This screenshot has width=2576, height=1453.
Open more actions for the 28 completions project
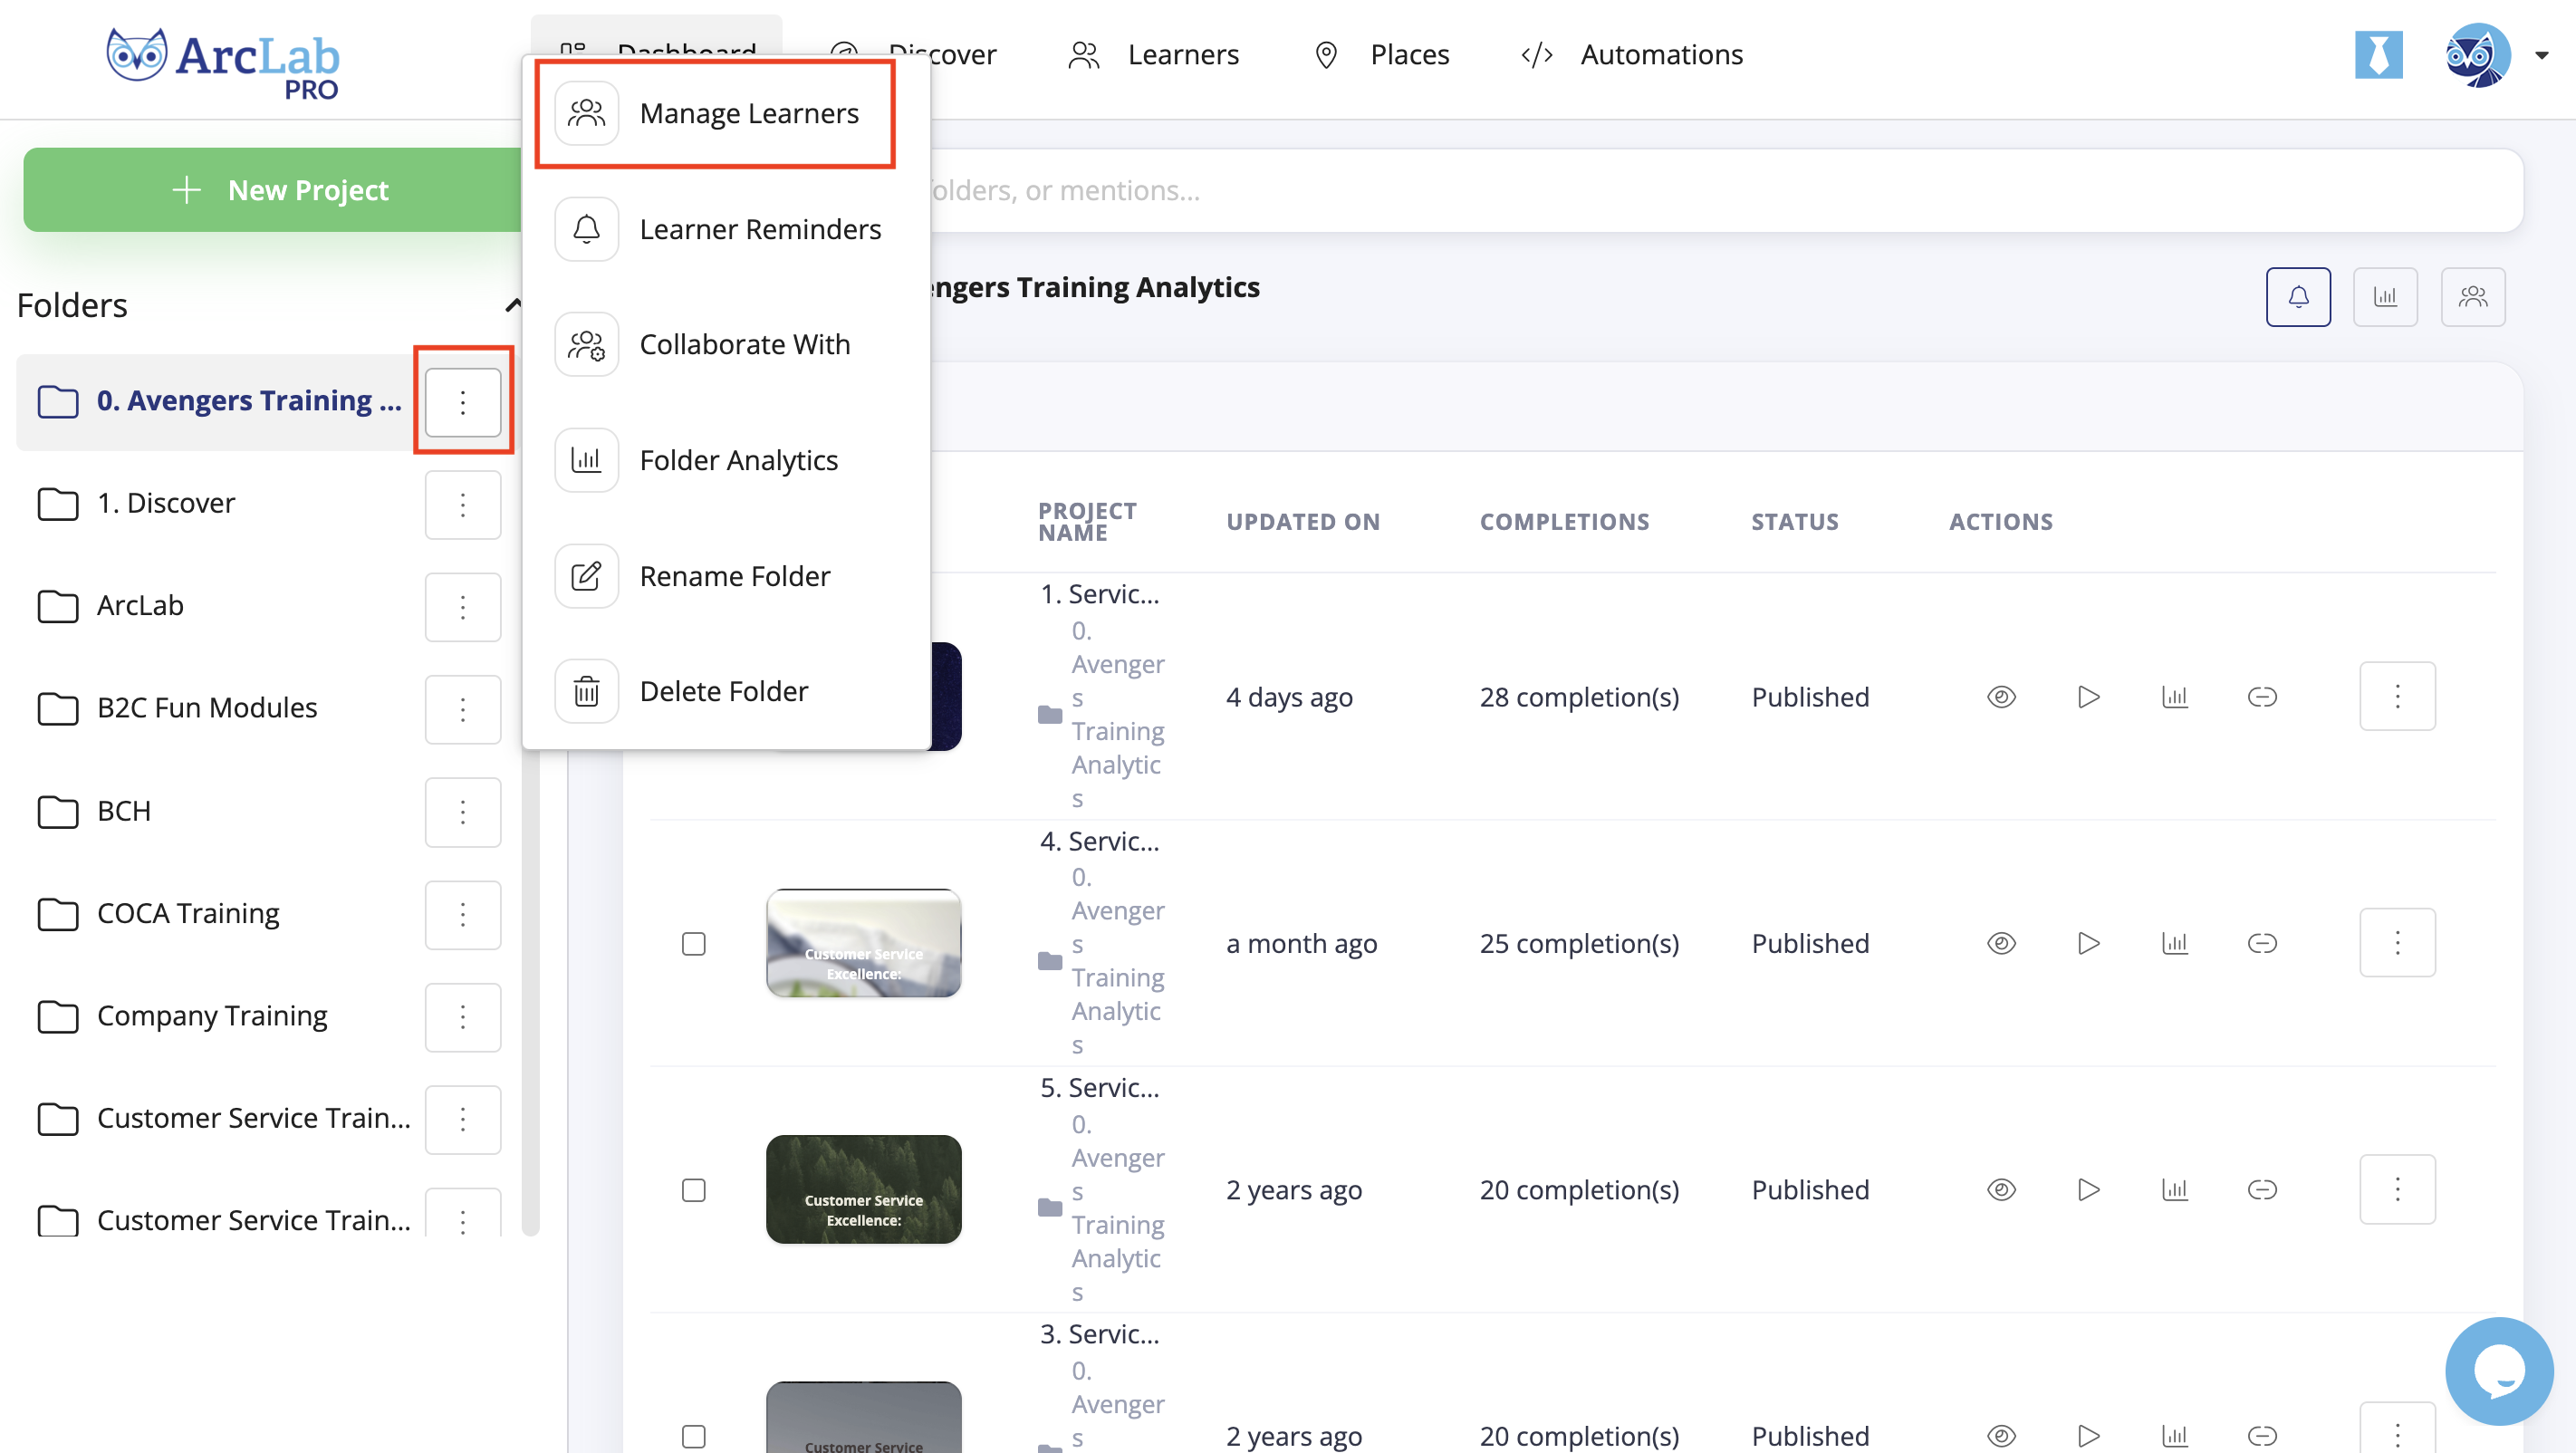(2397, 696)
